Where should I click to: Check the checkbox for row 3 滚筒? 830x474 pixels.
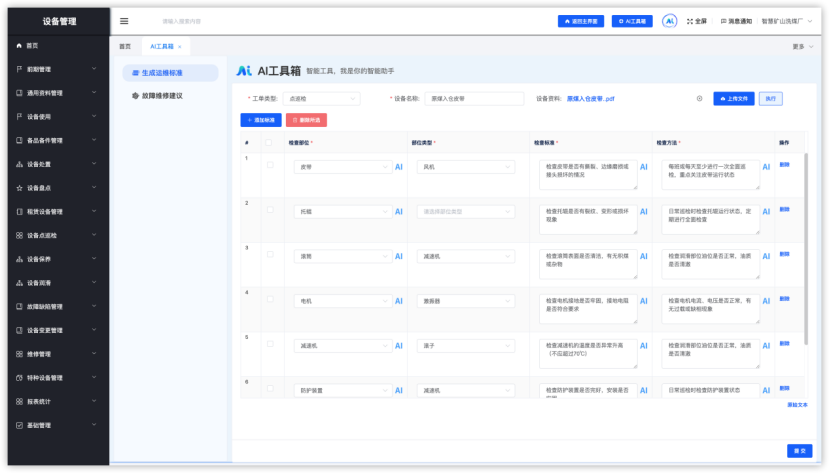click(270, 255)
